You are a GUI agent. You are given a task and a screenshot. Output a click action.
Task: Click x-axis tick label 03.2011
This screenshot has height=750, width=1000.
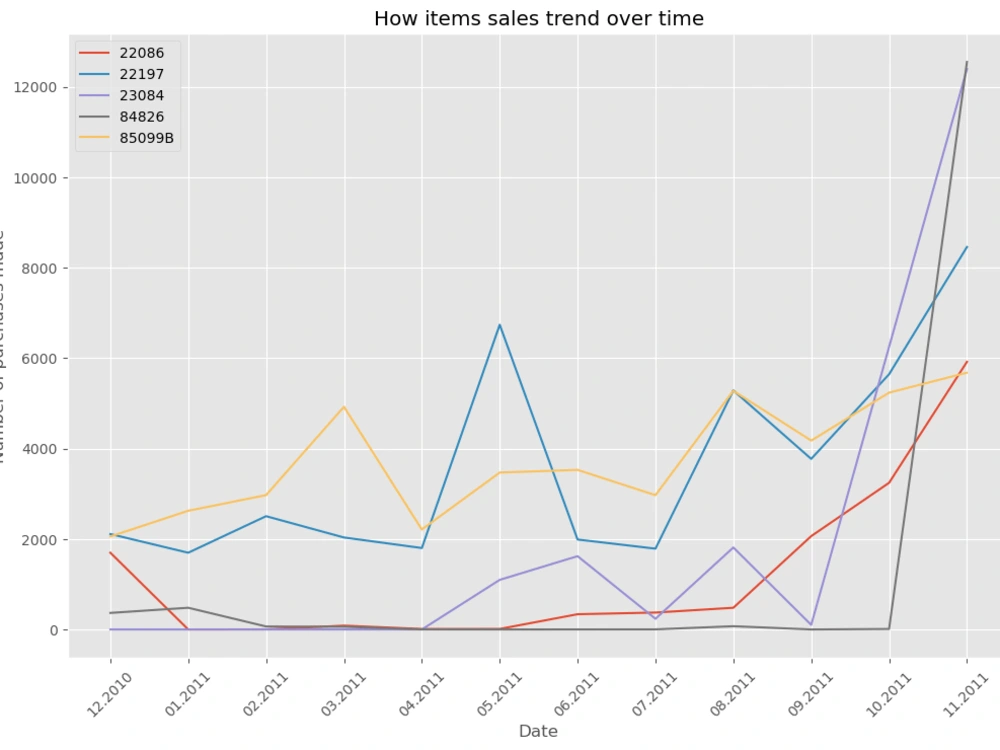tap(343, 695)
